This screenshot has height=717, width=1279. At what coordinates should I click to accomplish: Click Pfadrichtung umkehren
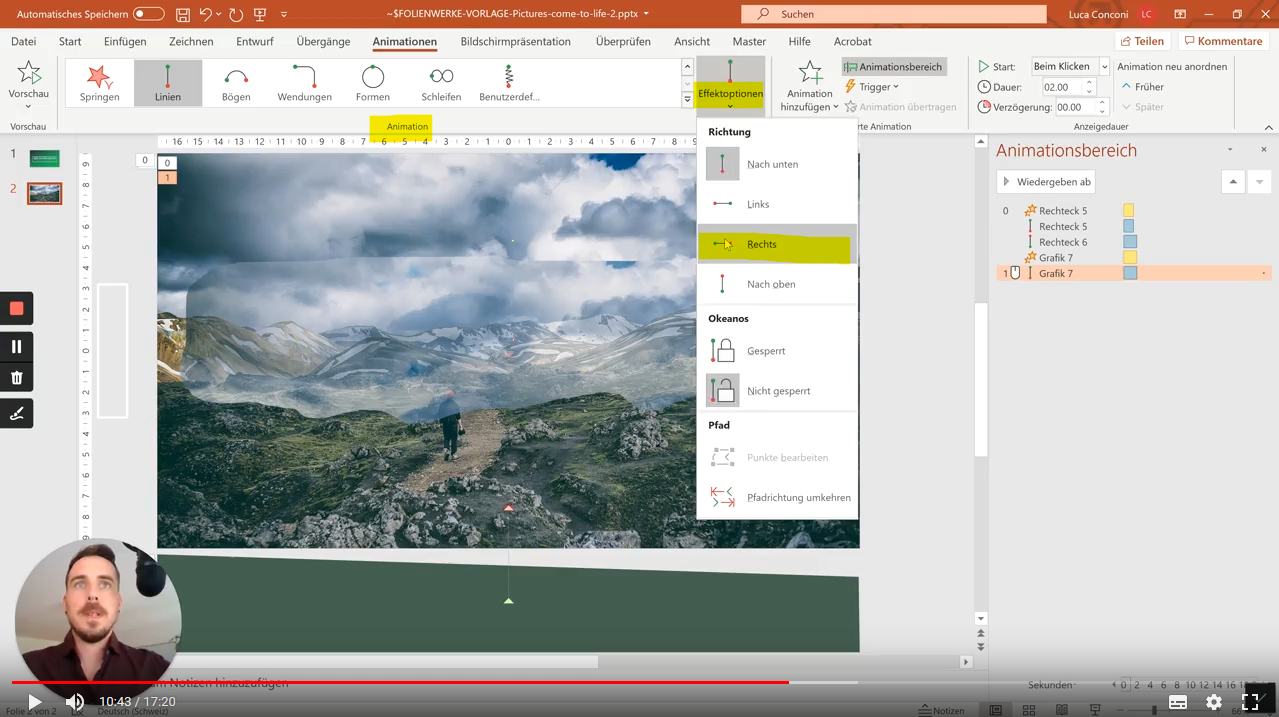777,497
